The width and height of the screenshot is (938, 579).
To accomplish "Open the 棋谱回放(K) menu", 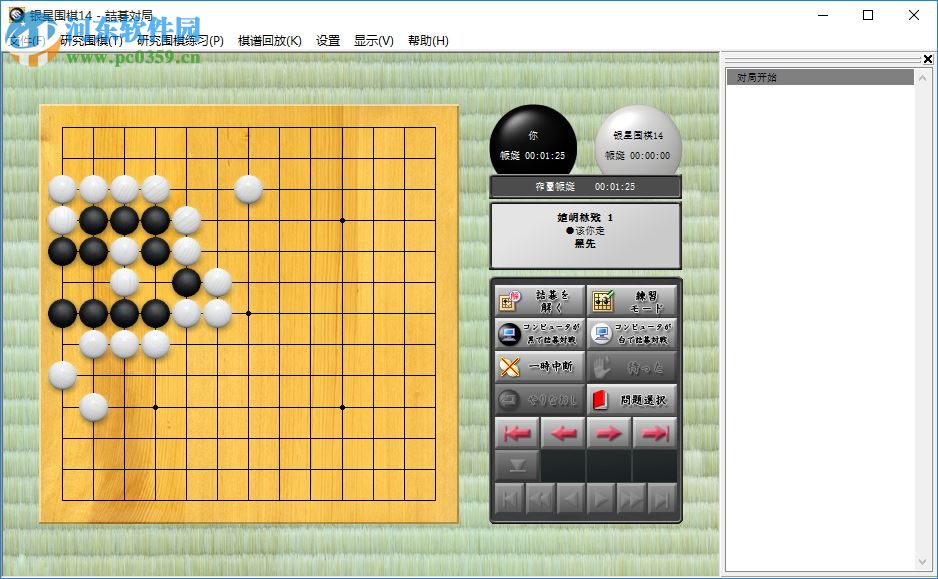I will [x=266, y=40].
